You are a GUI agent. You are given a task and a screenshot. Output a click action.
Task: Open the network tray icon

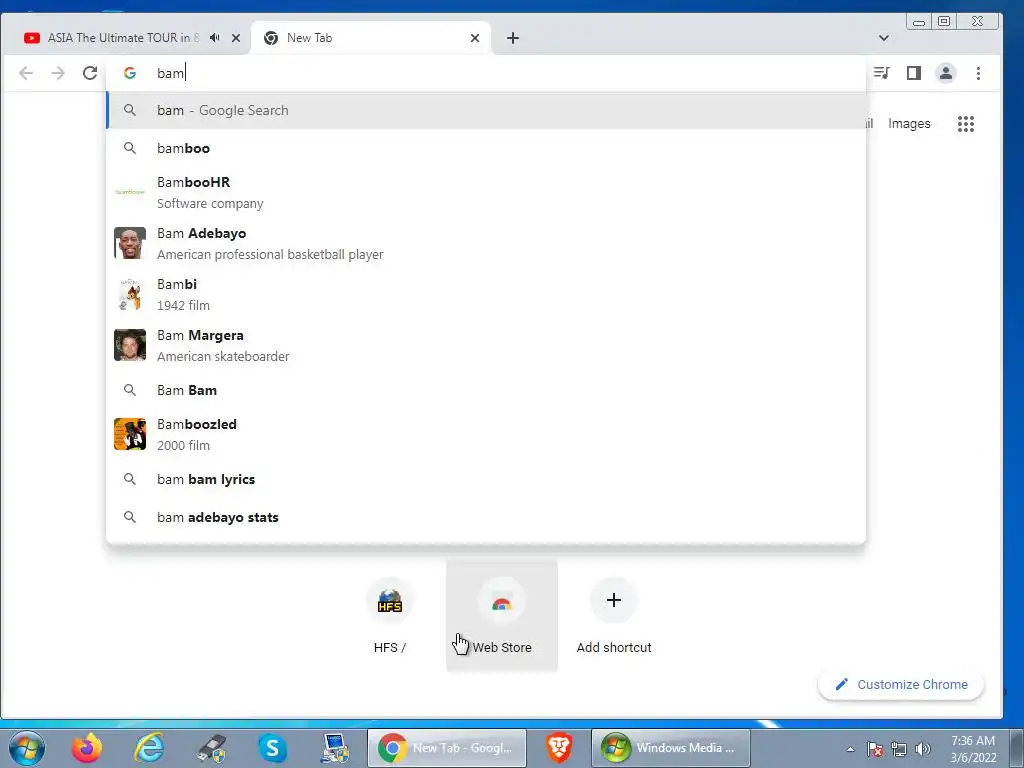(x=899, y=749)
